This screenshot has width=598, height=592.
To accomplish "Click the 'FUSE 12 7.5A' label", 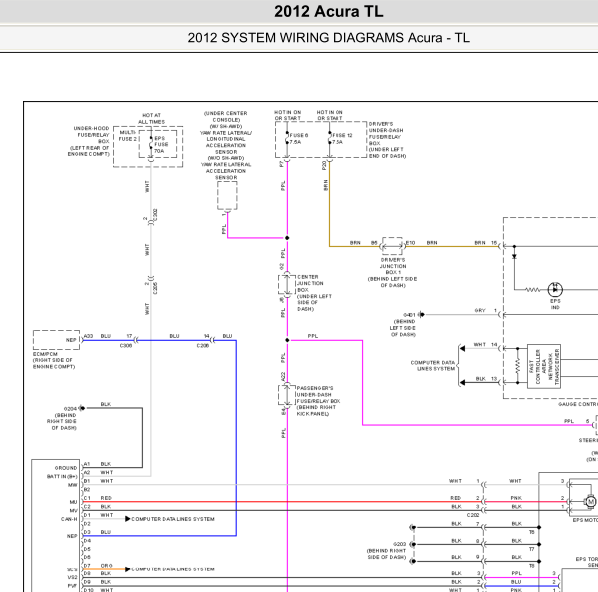I will pyautogui.click(x=342, y=138).
